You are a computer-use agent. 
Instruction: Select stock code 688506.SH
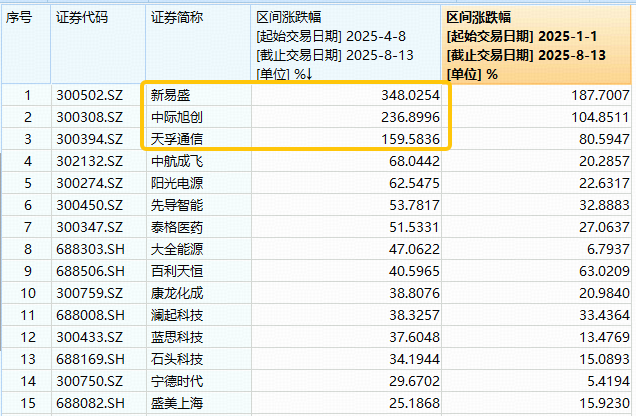[x=90, y=271]
